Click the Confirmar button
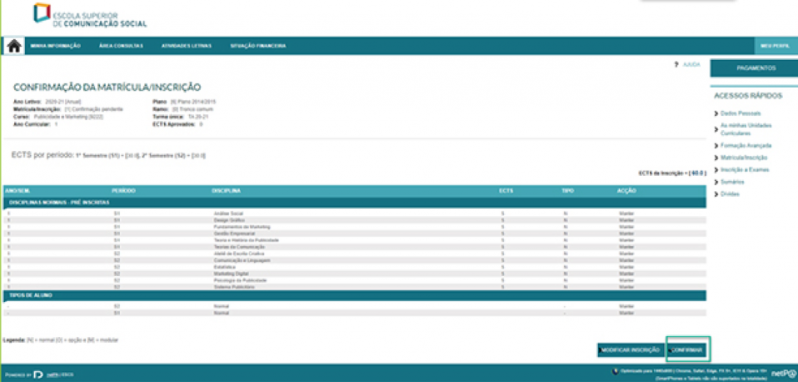This screenshot has height=382, width=798. [x=687, y=350]
